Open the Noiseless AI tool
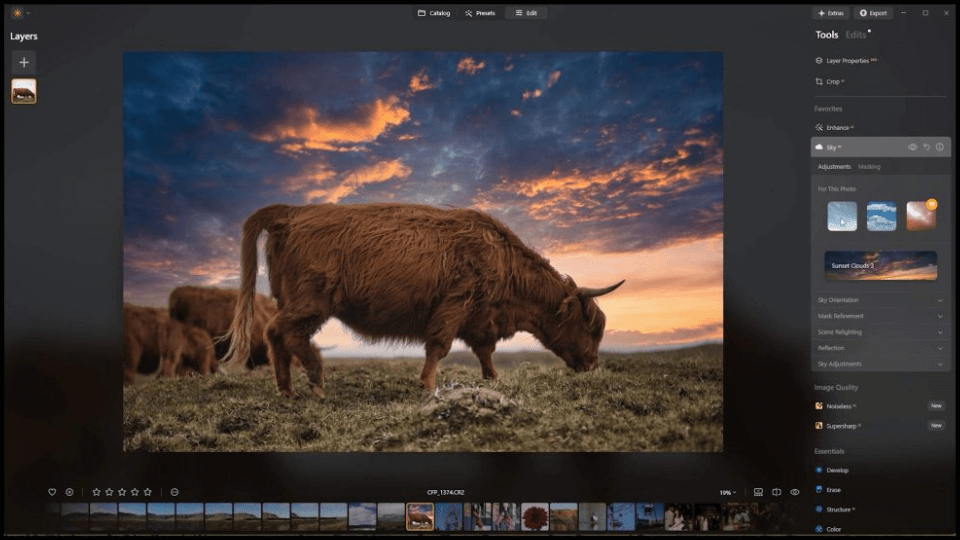 pos(836,406)
